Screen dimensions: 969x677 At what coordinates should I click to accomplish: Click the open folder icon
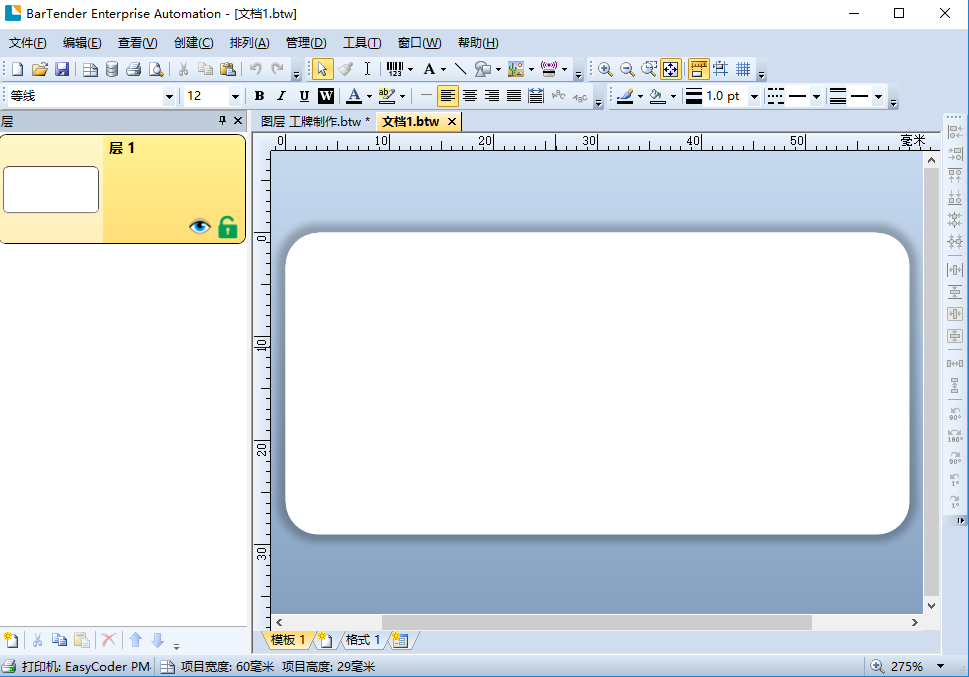tap(40, 69)
